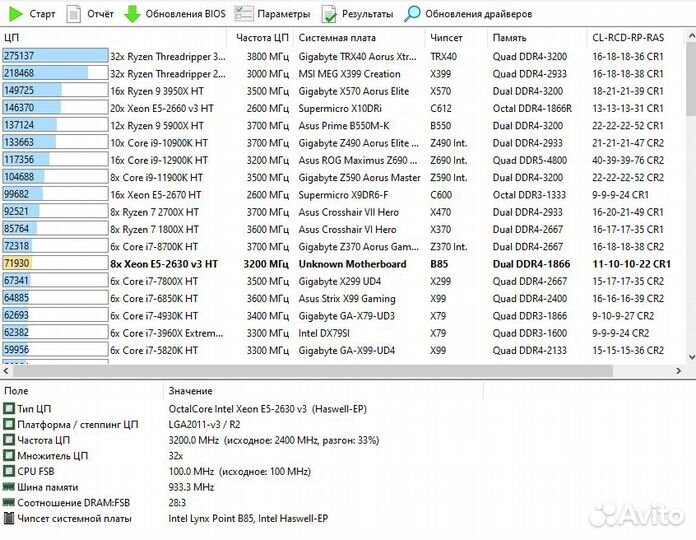Sort by the Чипсет column header

click(x=456, y=38)
